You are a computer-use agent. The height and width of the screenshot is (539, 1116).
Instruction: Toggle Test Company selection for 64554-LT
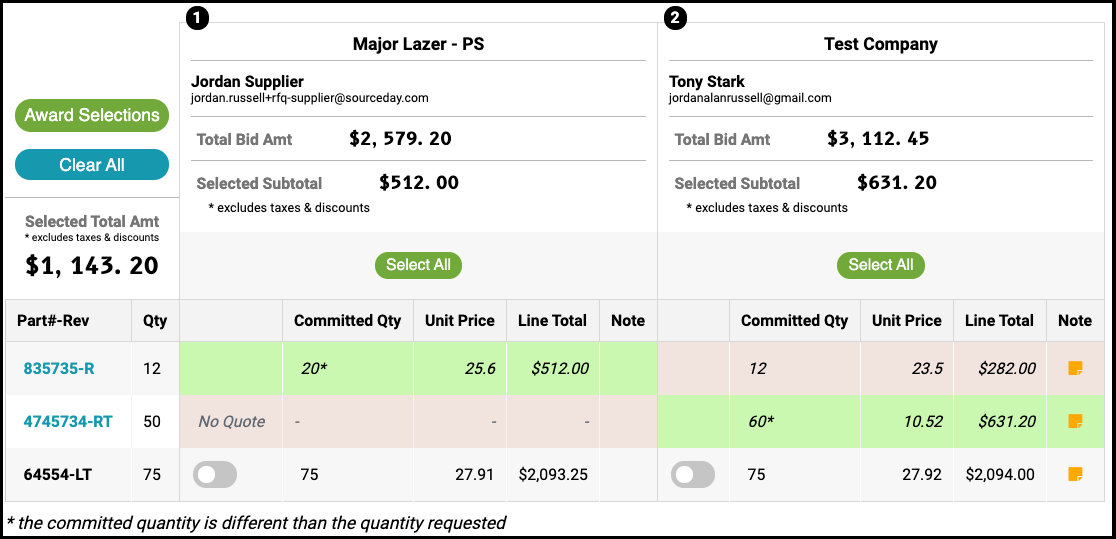pos(693,475)
